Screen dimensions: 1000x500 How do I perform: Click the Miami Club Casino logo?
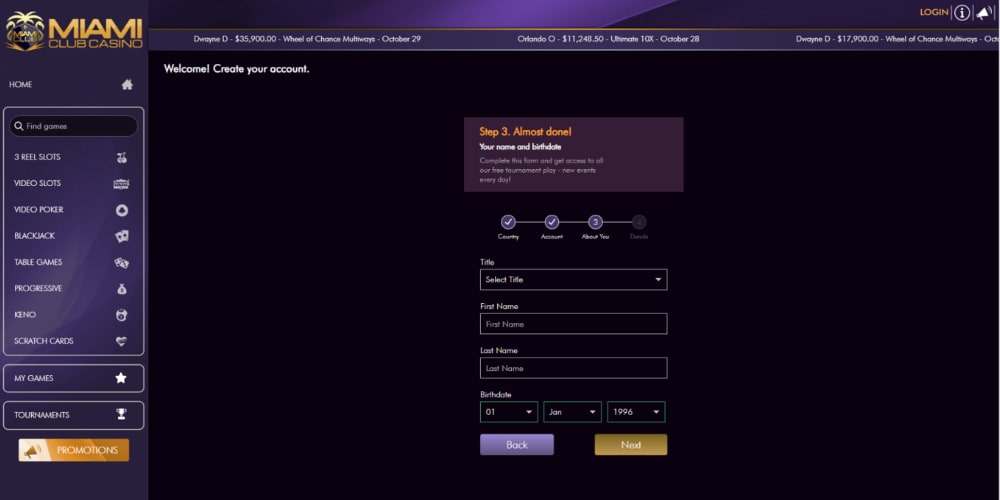coord(74,32)
